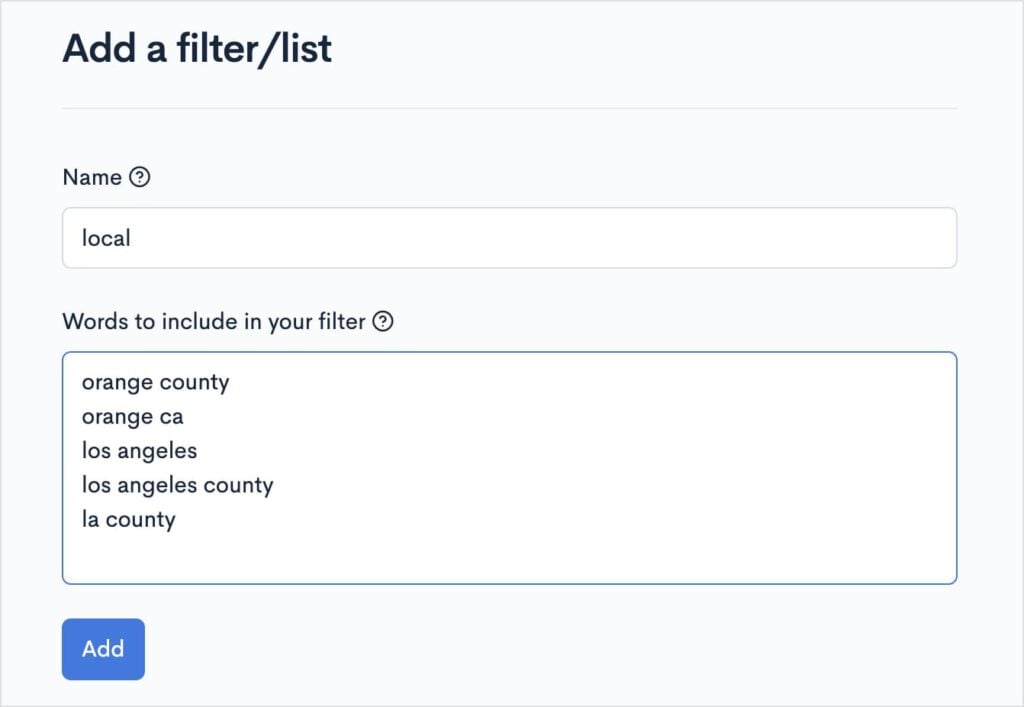
Task: Click the question mark after Name label
Action: coord(141,177)
